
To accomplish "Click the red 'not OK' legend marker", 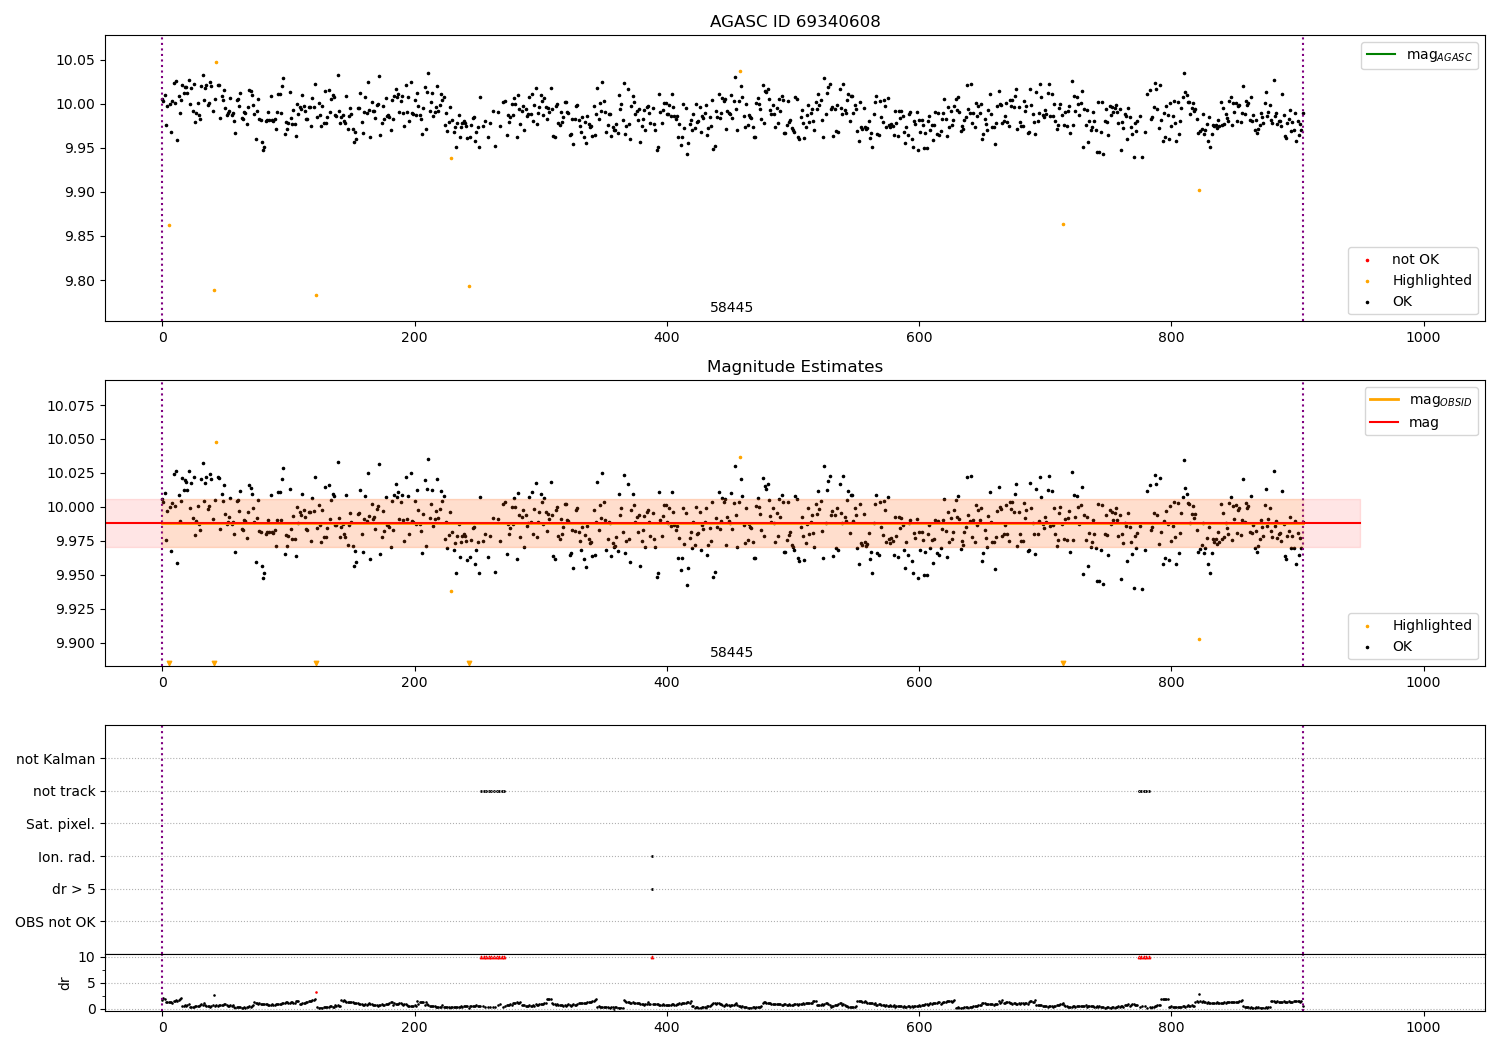I will click(1367, 260).
